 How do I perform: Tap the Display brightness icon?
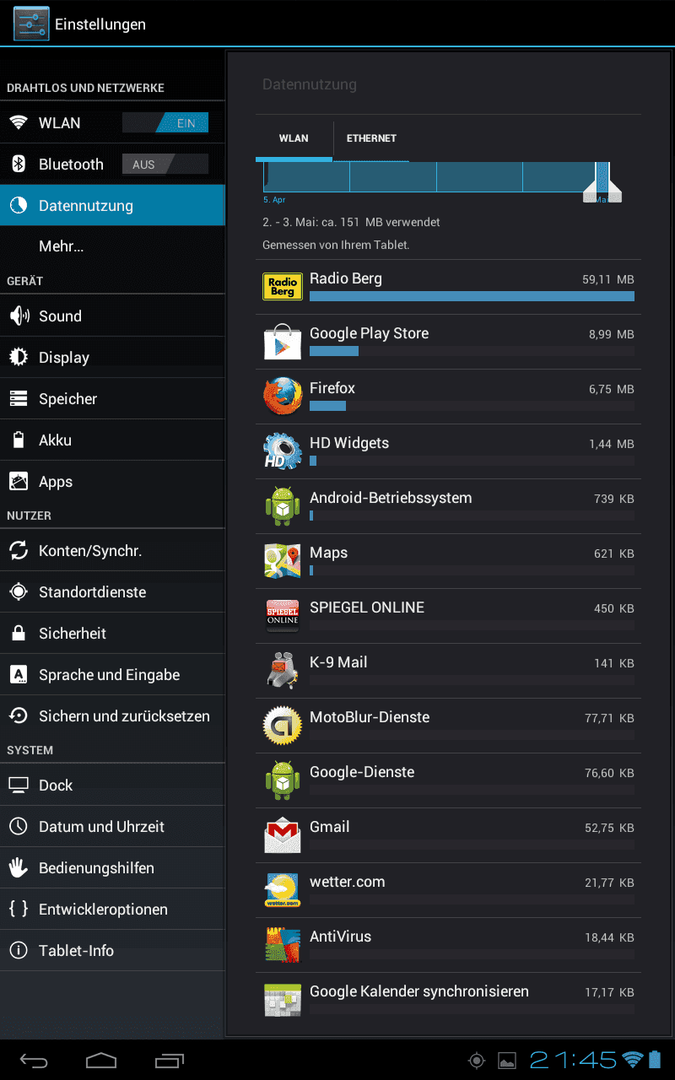tap(19, 357)
